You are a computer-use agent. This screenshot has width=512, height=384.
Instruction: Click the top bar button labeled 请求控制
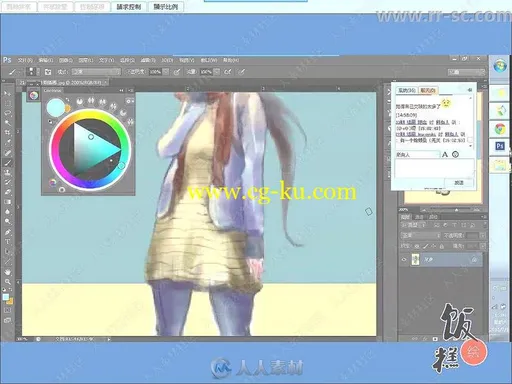click(x=129, y=7)
